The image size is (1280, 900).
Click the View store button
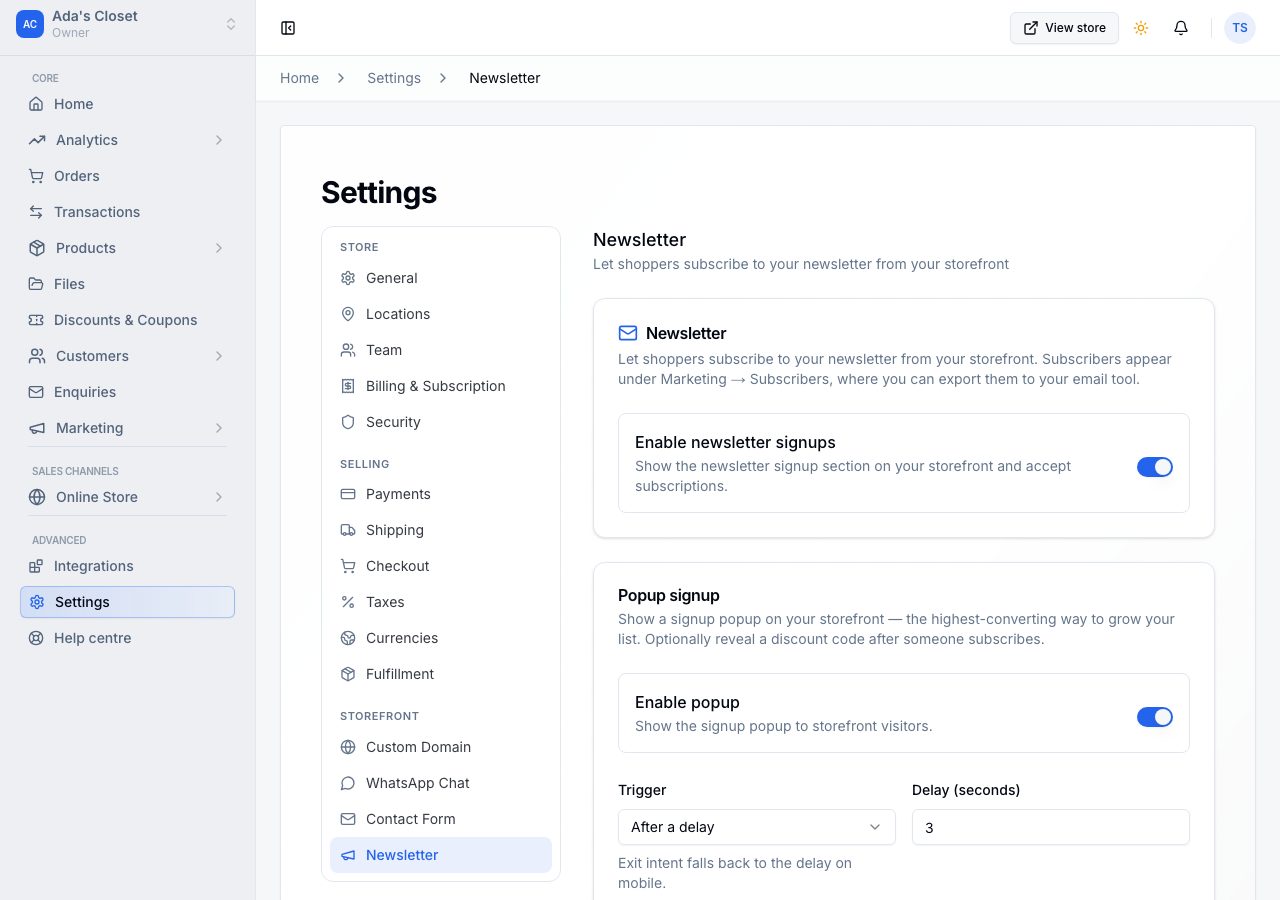(x=1064, y=28)
